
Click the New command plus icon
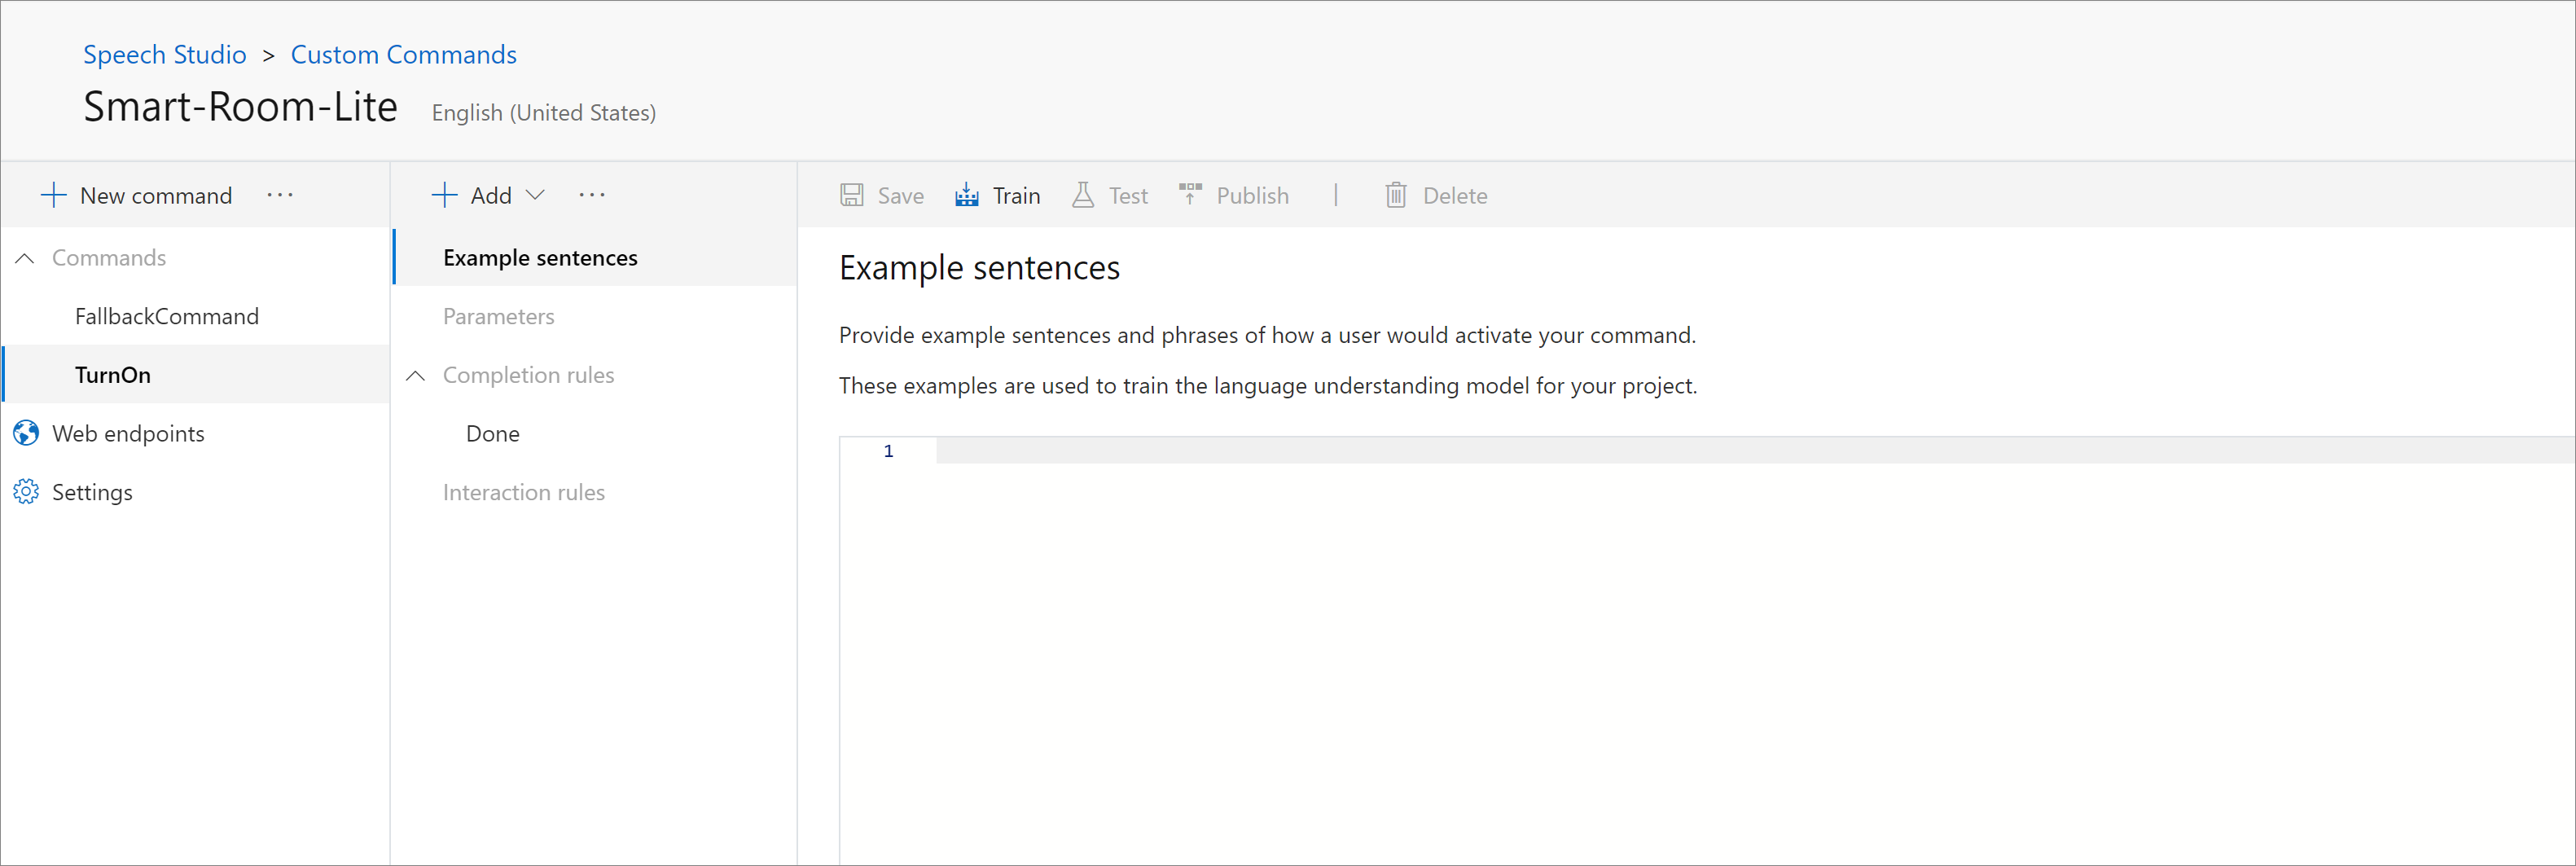click(53, 195)
